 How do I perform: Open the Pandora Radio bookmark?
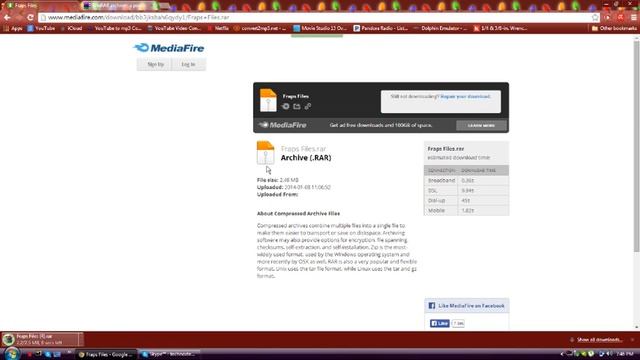point(380,29)
